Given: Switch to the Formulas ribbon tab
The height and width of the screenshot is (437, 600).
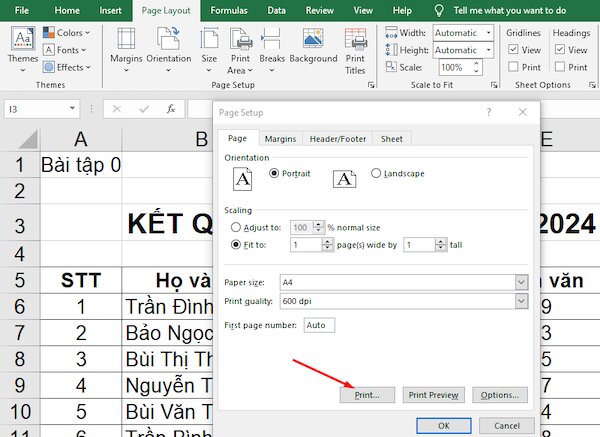Looking at the screenshot, I should (x=229, y=10).
